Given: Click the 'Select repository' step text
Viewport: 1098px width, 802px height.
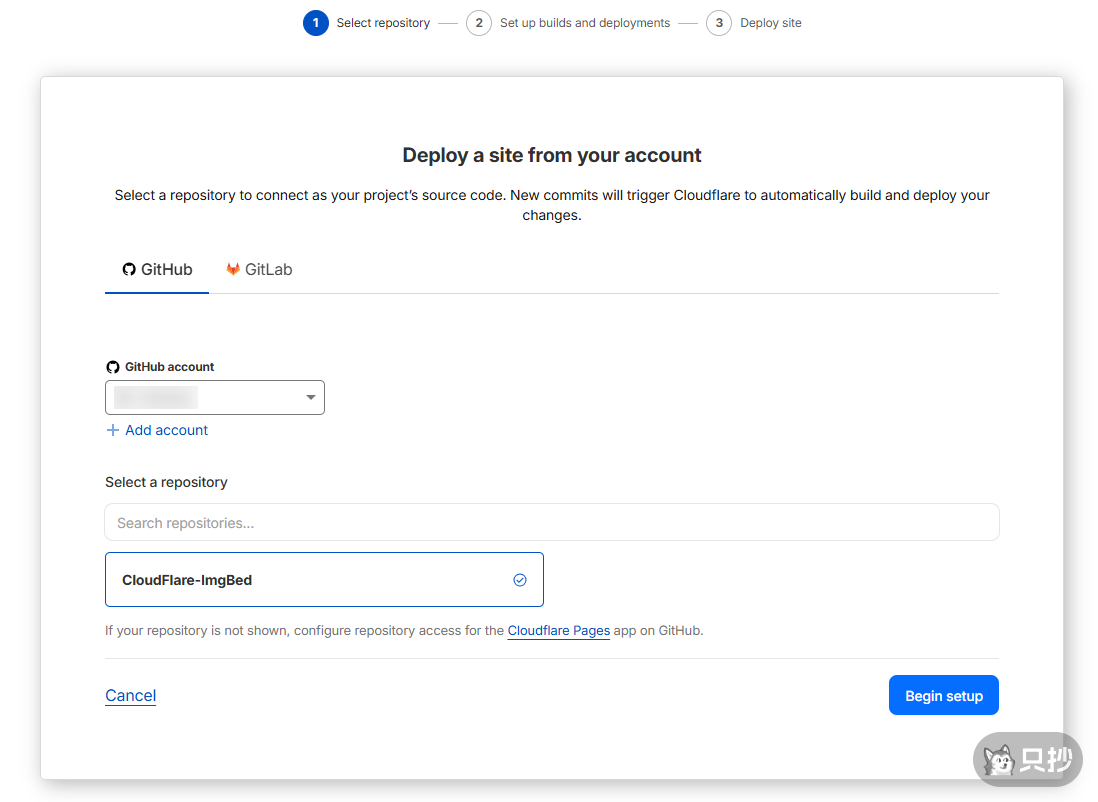Looking at the screenshot, I should pyautogui.click(x=383, y=23).
